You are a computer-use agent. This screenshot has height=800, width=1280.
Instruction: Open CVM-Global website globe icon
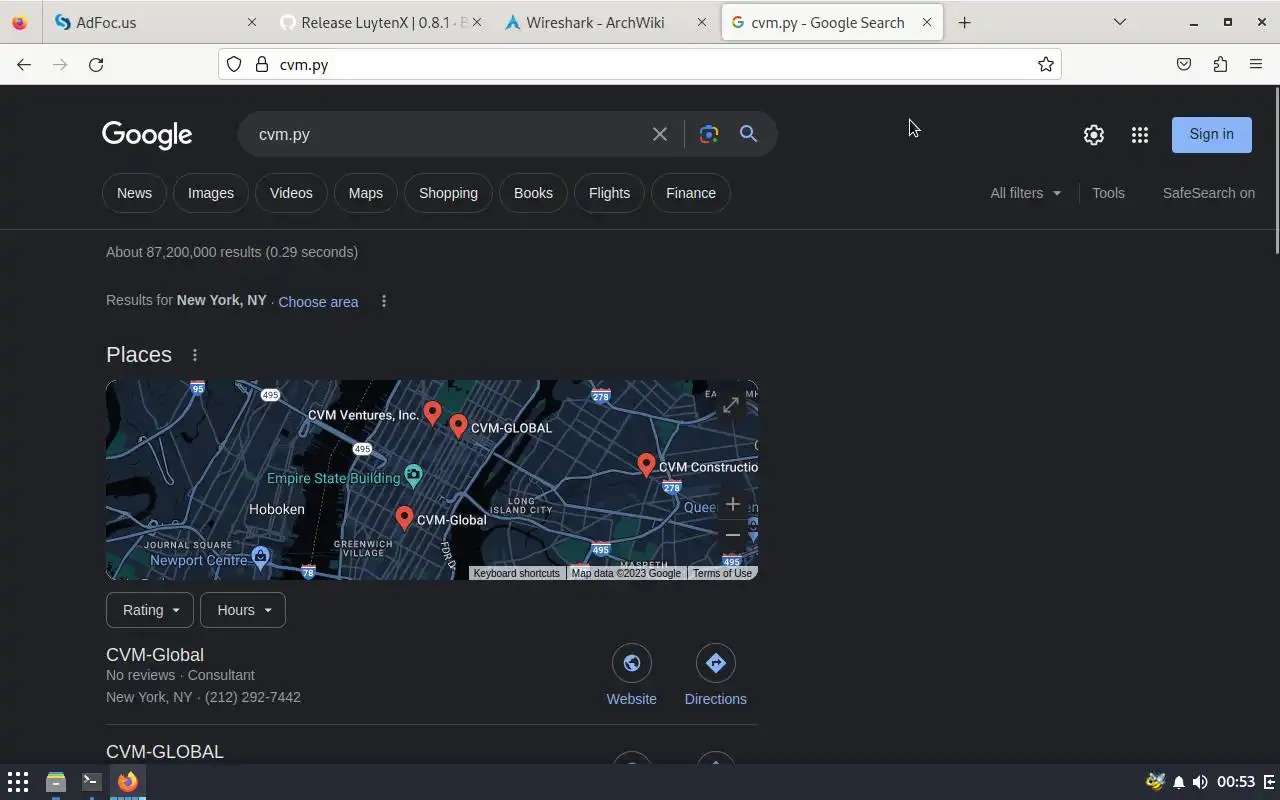tap(632, 663)
